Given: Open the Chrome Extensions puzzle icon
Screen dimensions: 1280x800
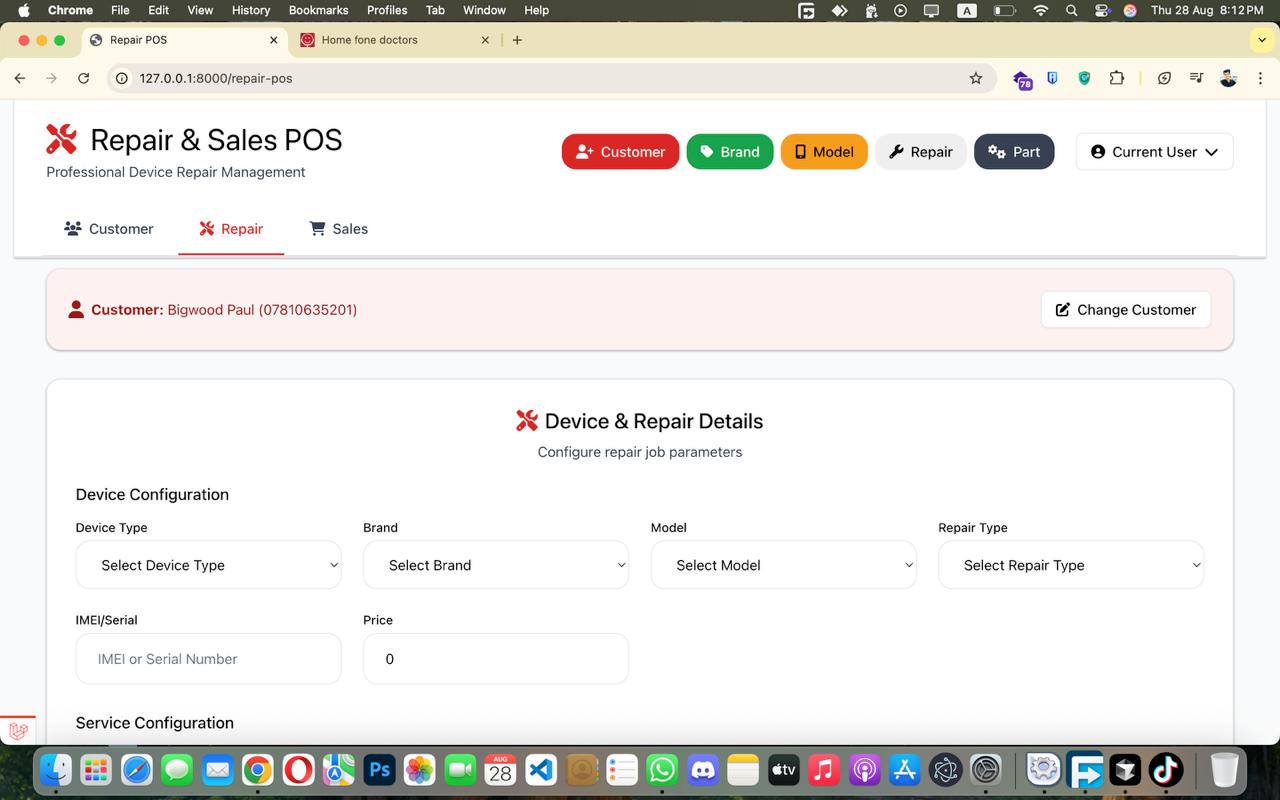Looking at the screenshot, I should 1117,78.
